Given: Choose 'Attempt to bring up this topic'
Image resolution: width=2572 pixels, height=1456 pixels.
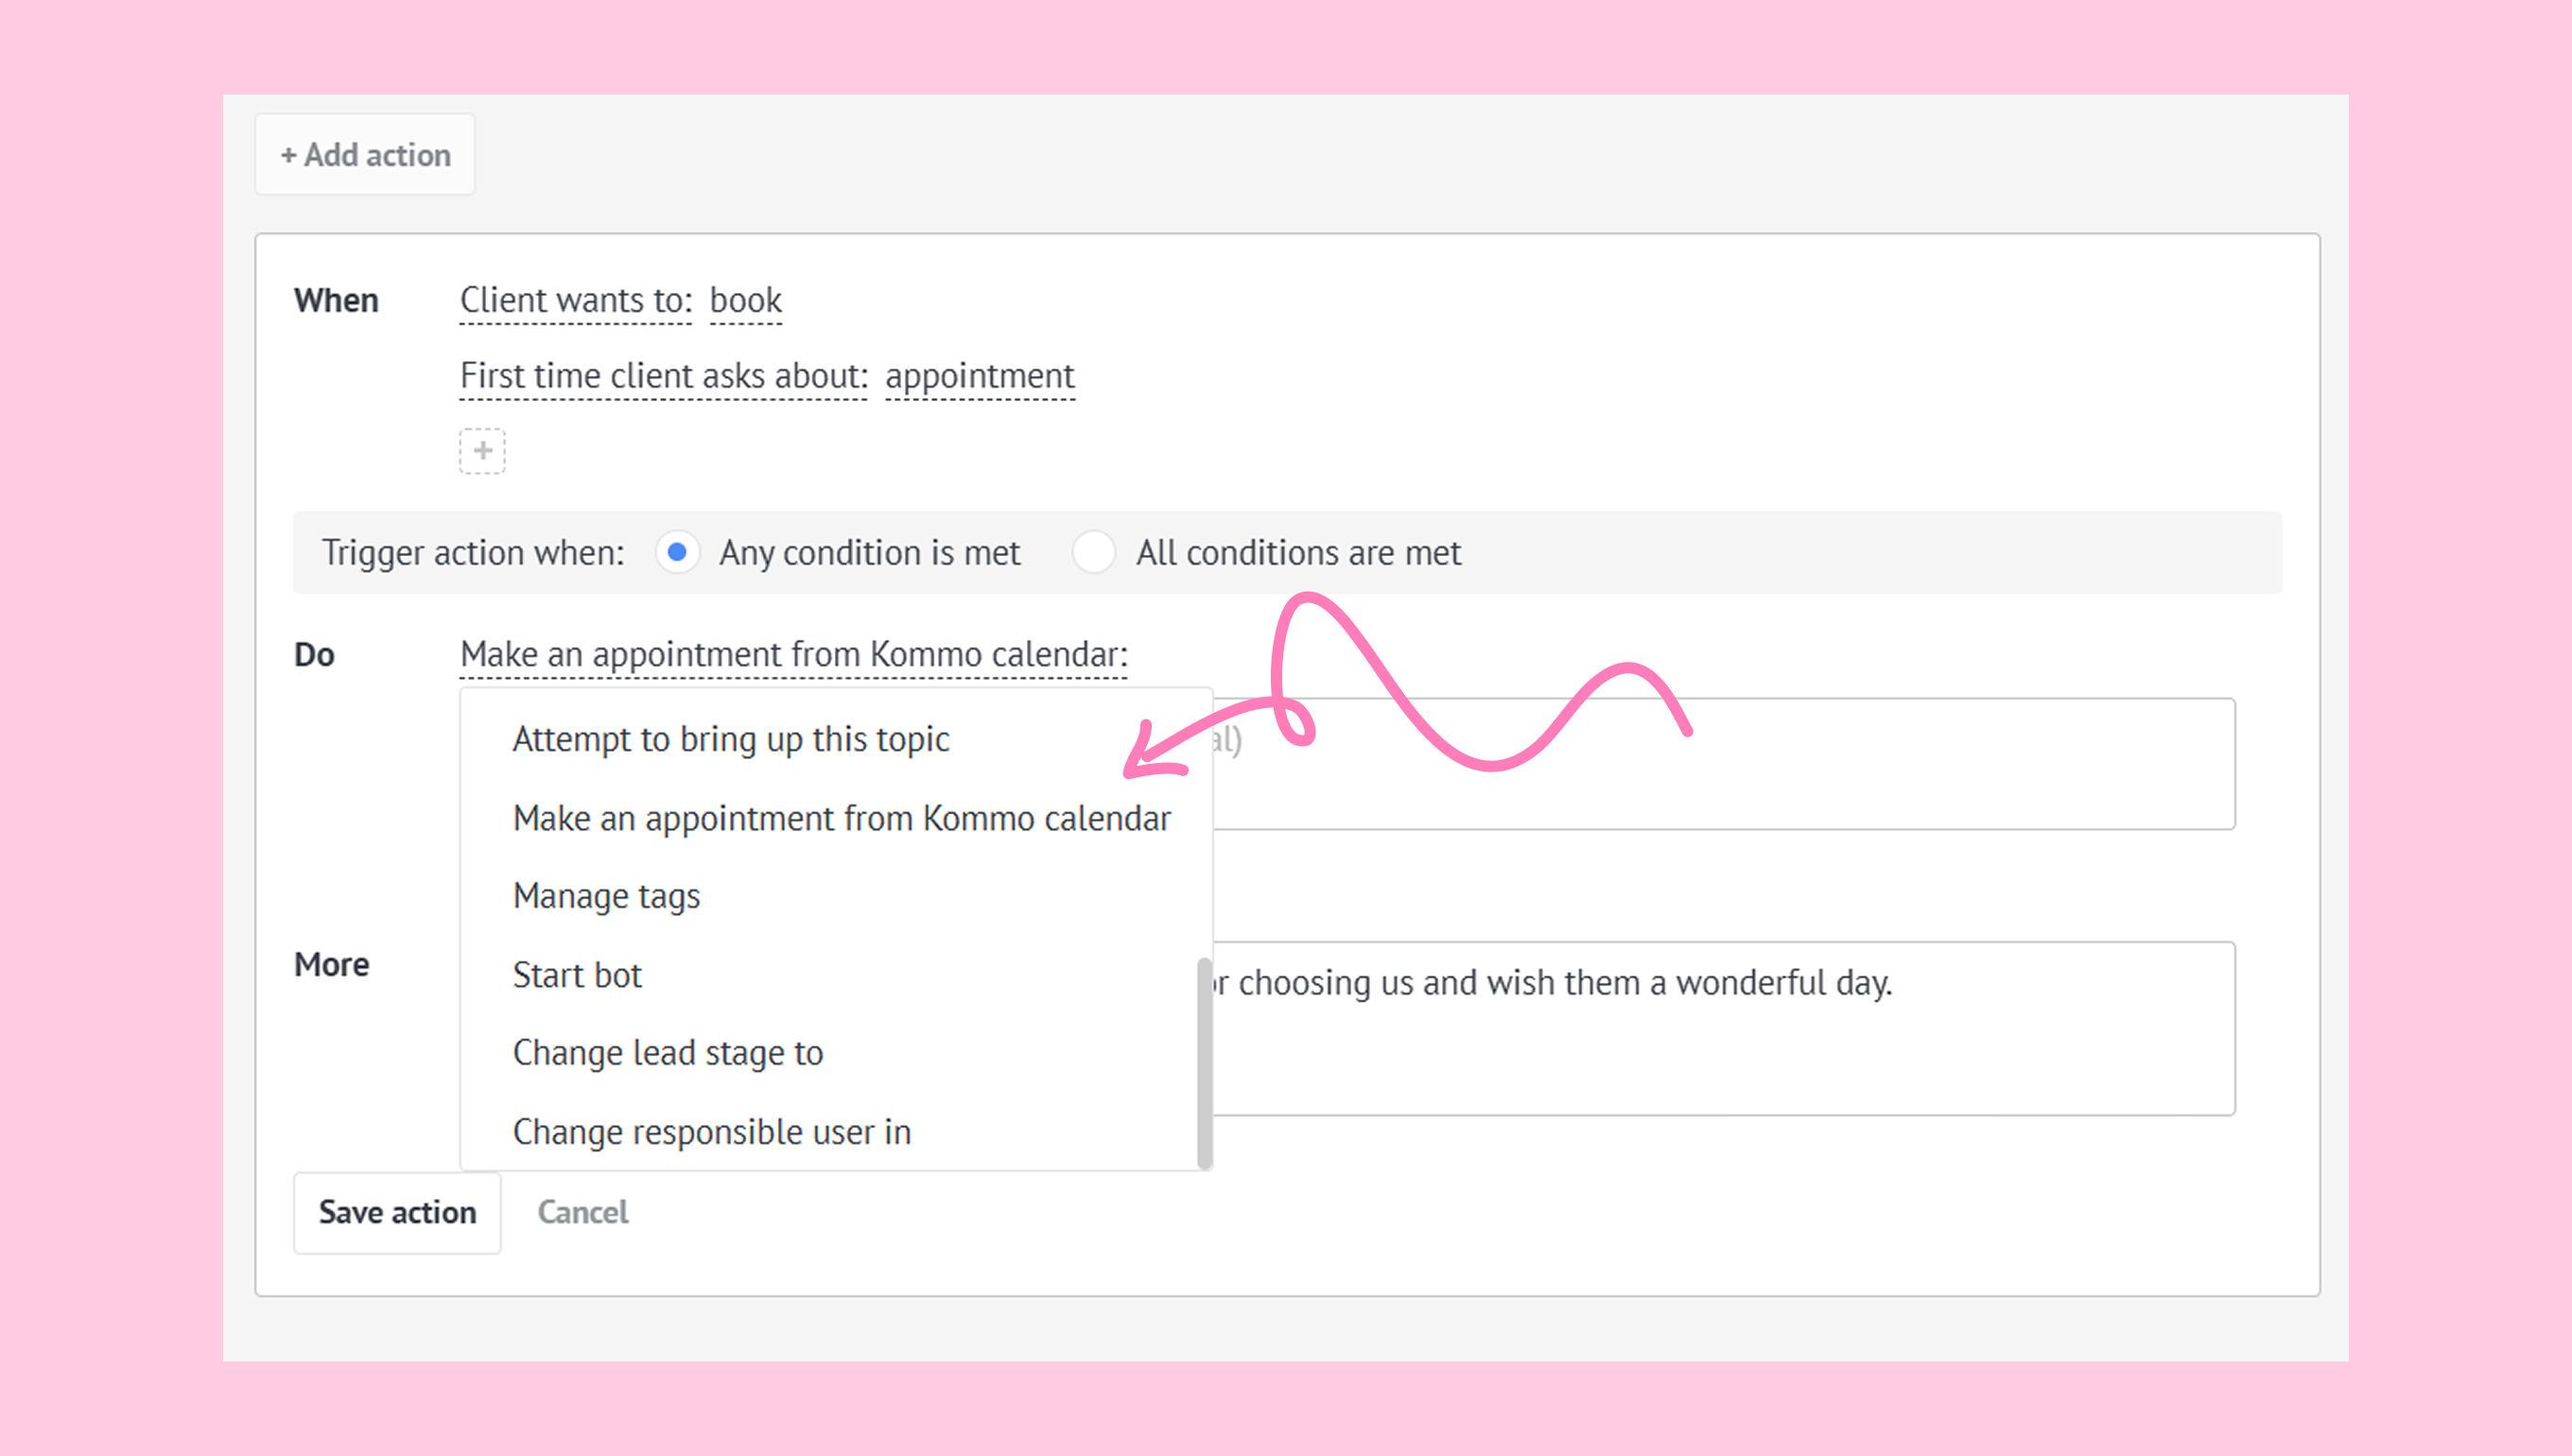Looking at the screenshot, I should (730, 739).
